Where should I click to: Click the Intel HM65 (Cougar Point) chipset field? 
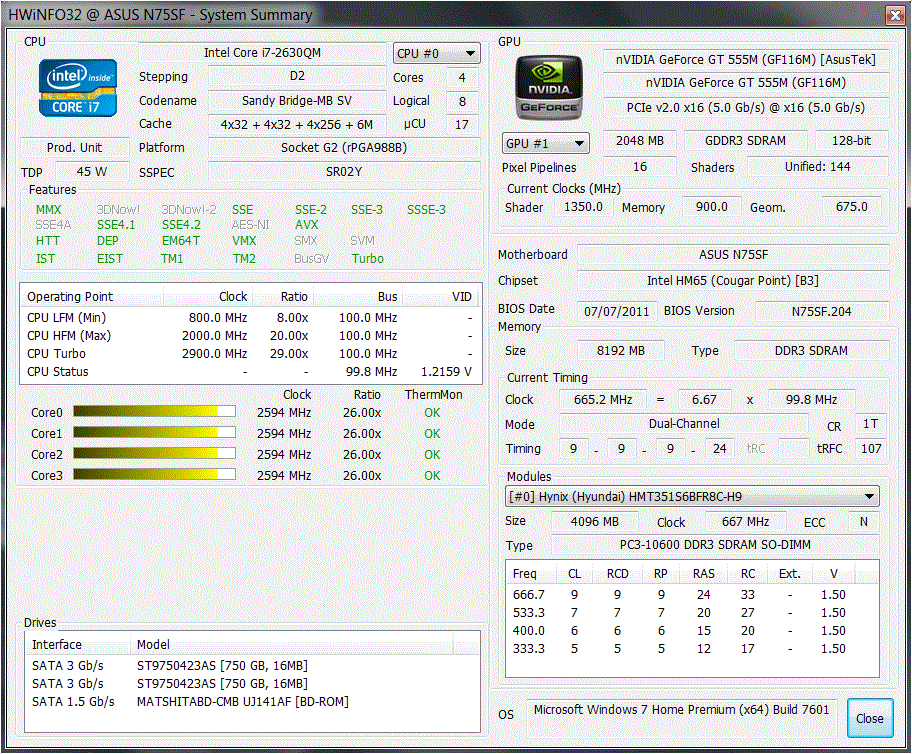(733, 281)
